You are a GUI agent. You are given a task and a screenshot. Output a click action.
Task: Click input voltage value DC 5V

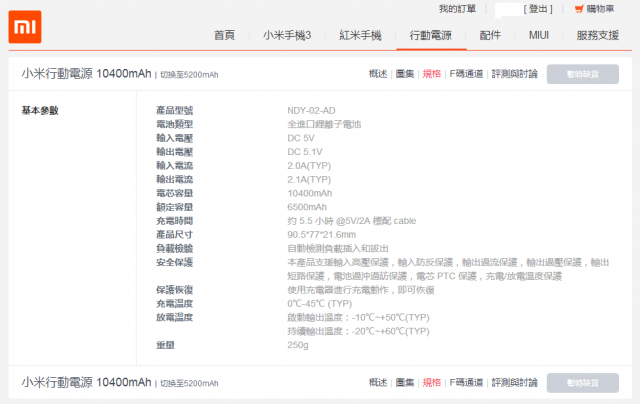(x=301, y=138)
